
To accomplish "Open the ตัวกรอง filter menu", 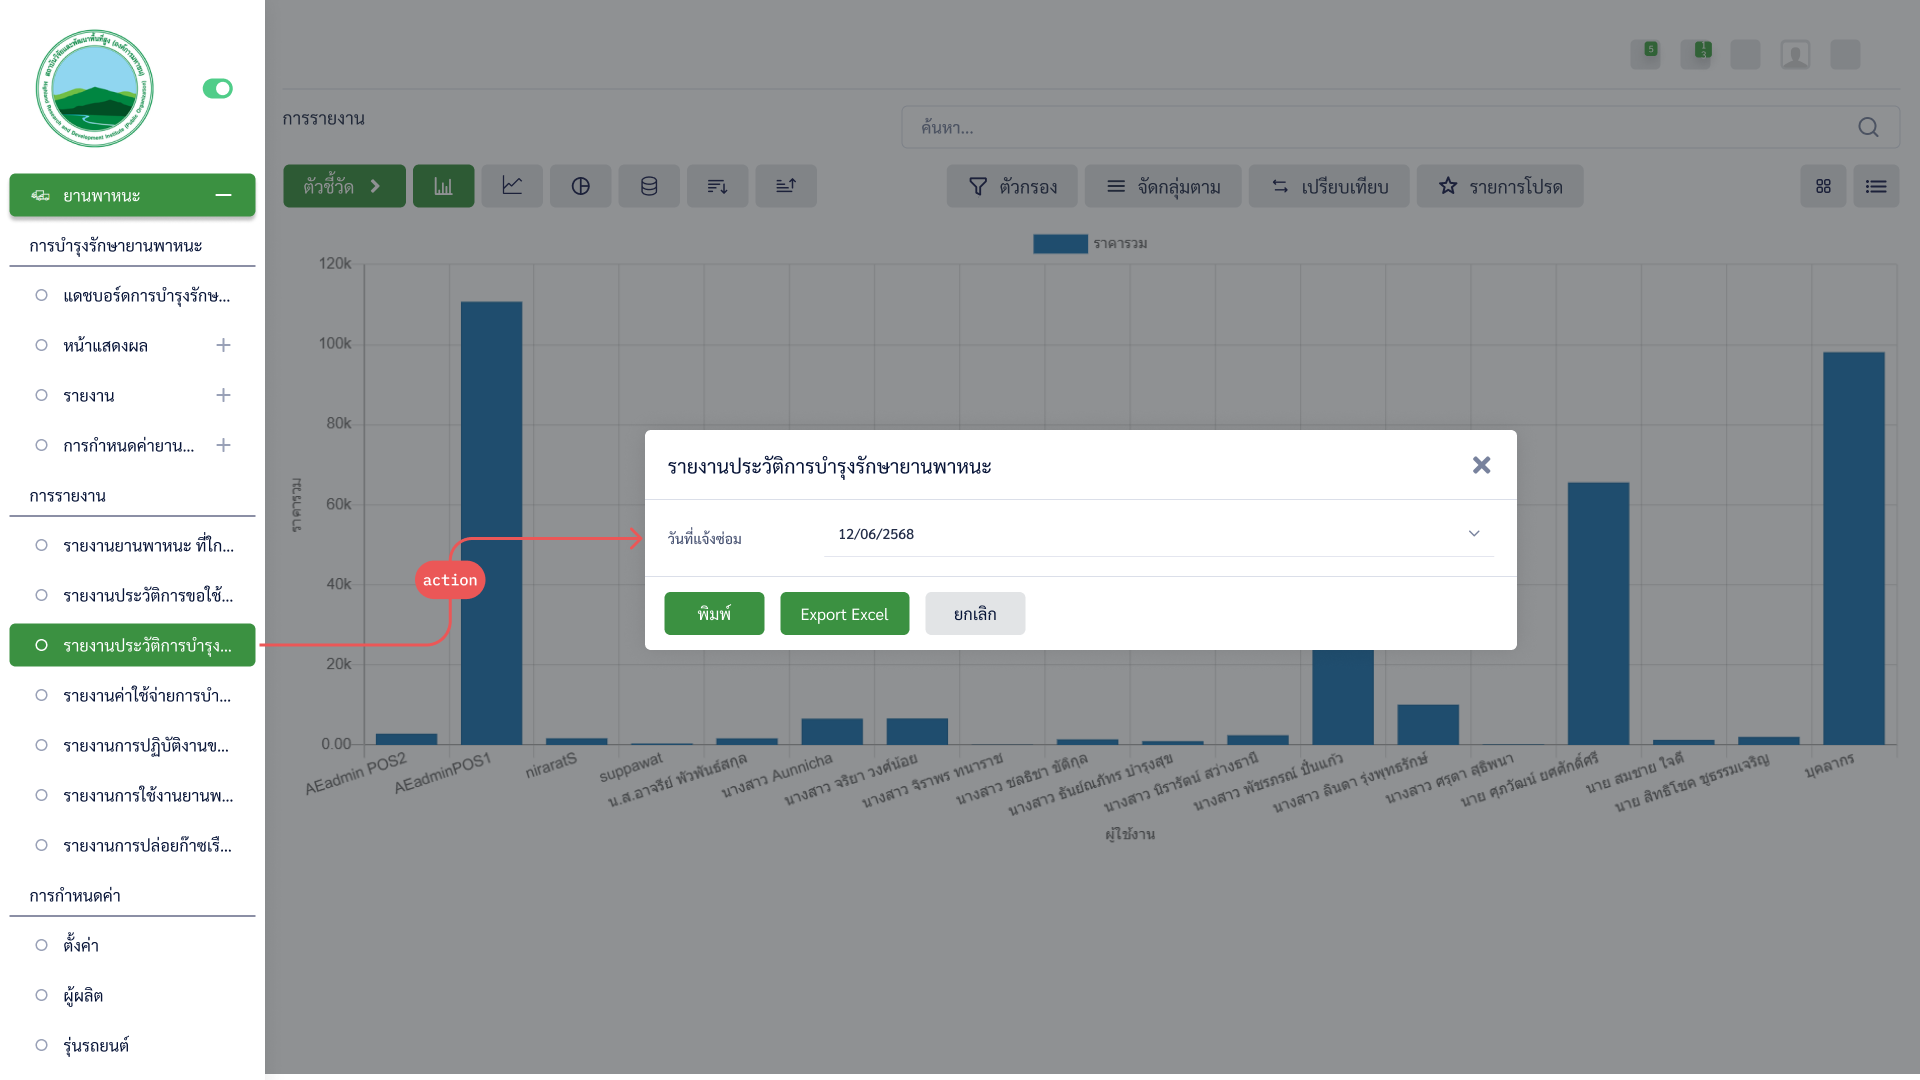I will 1012,186.
